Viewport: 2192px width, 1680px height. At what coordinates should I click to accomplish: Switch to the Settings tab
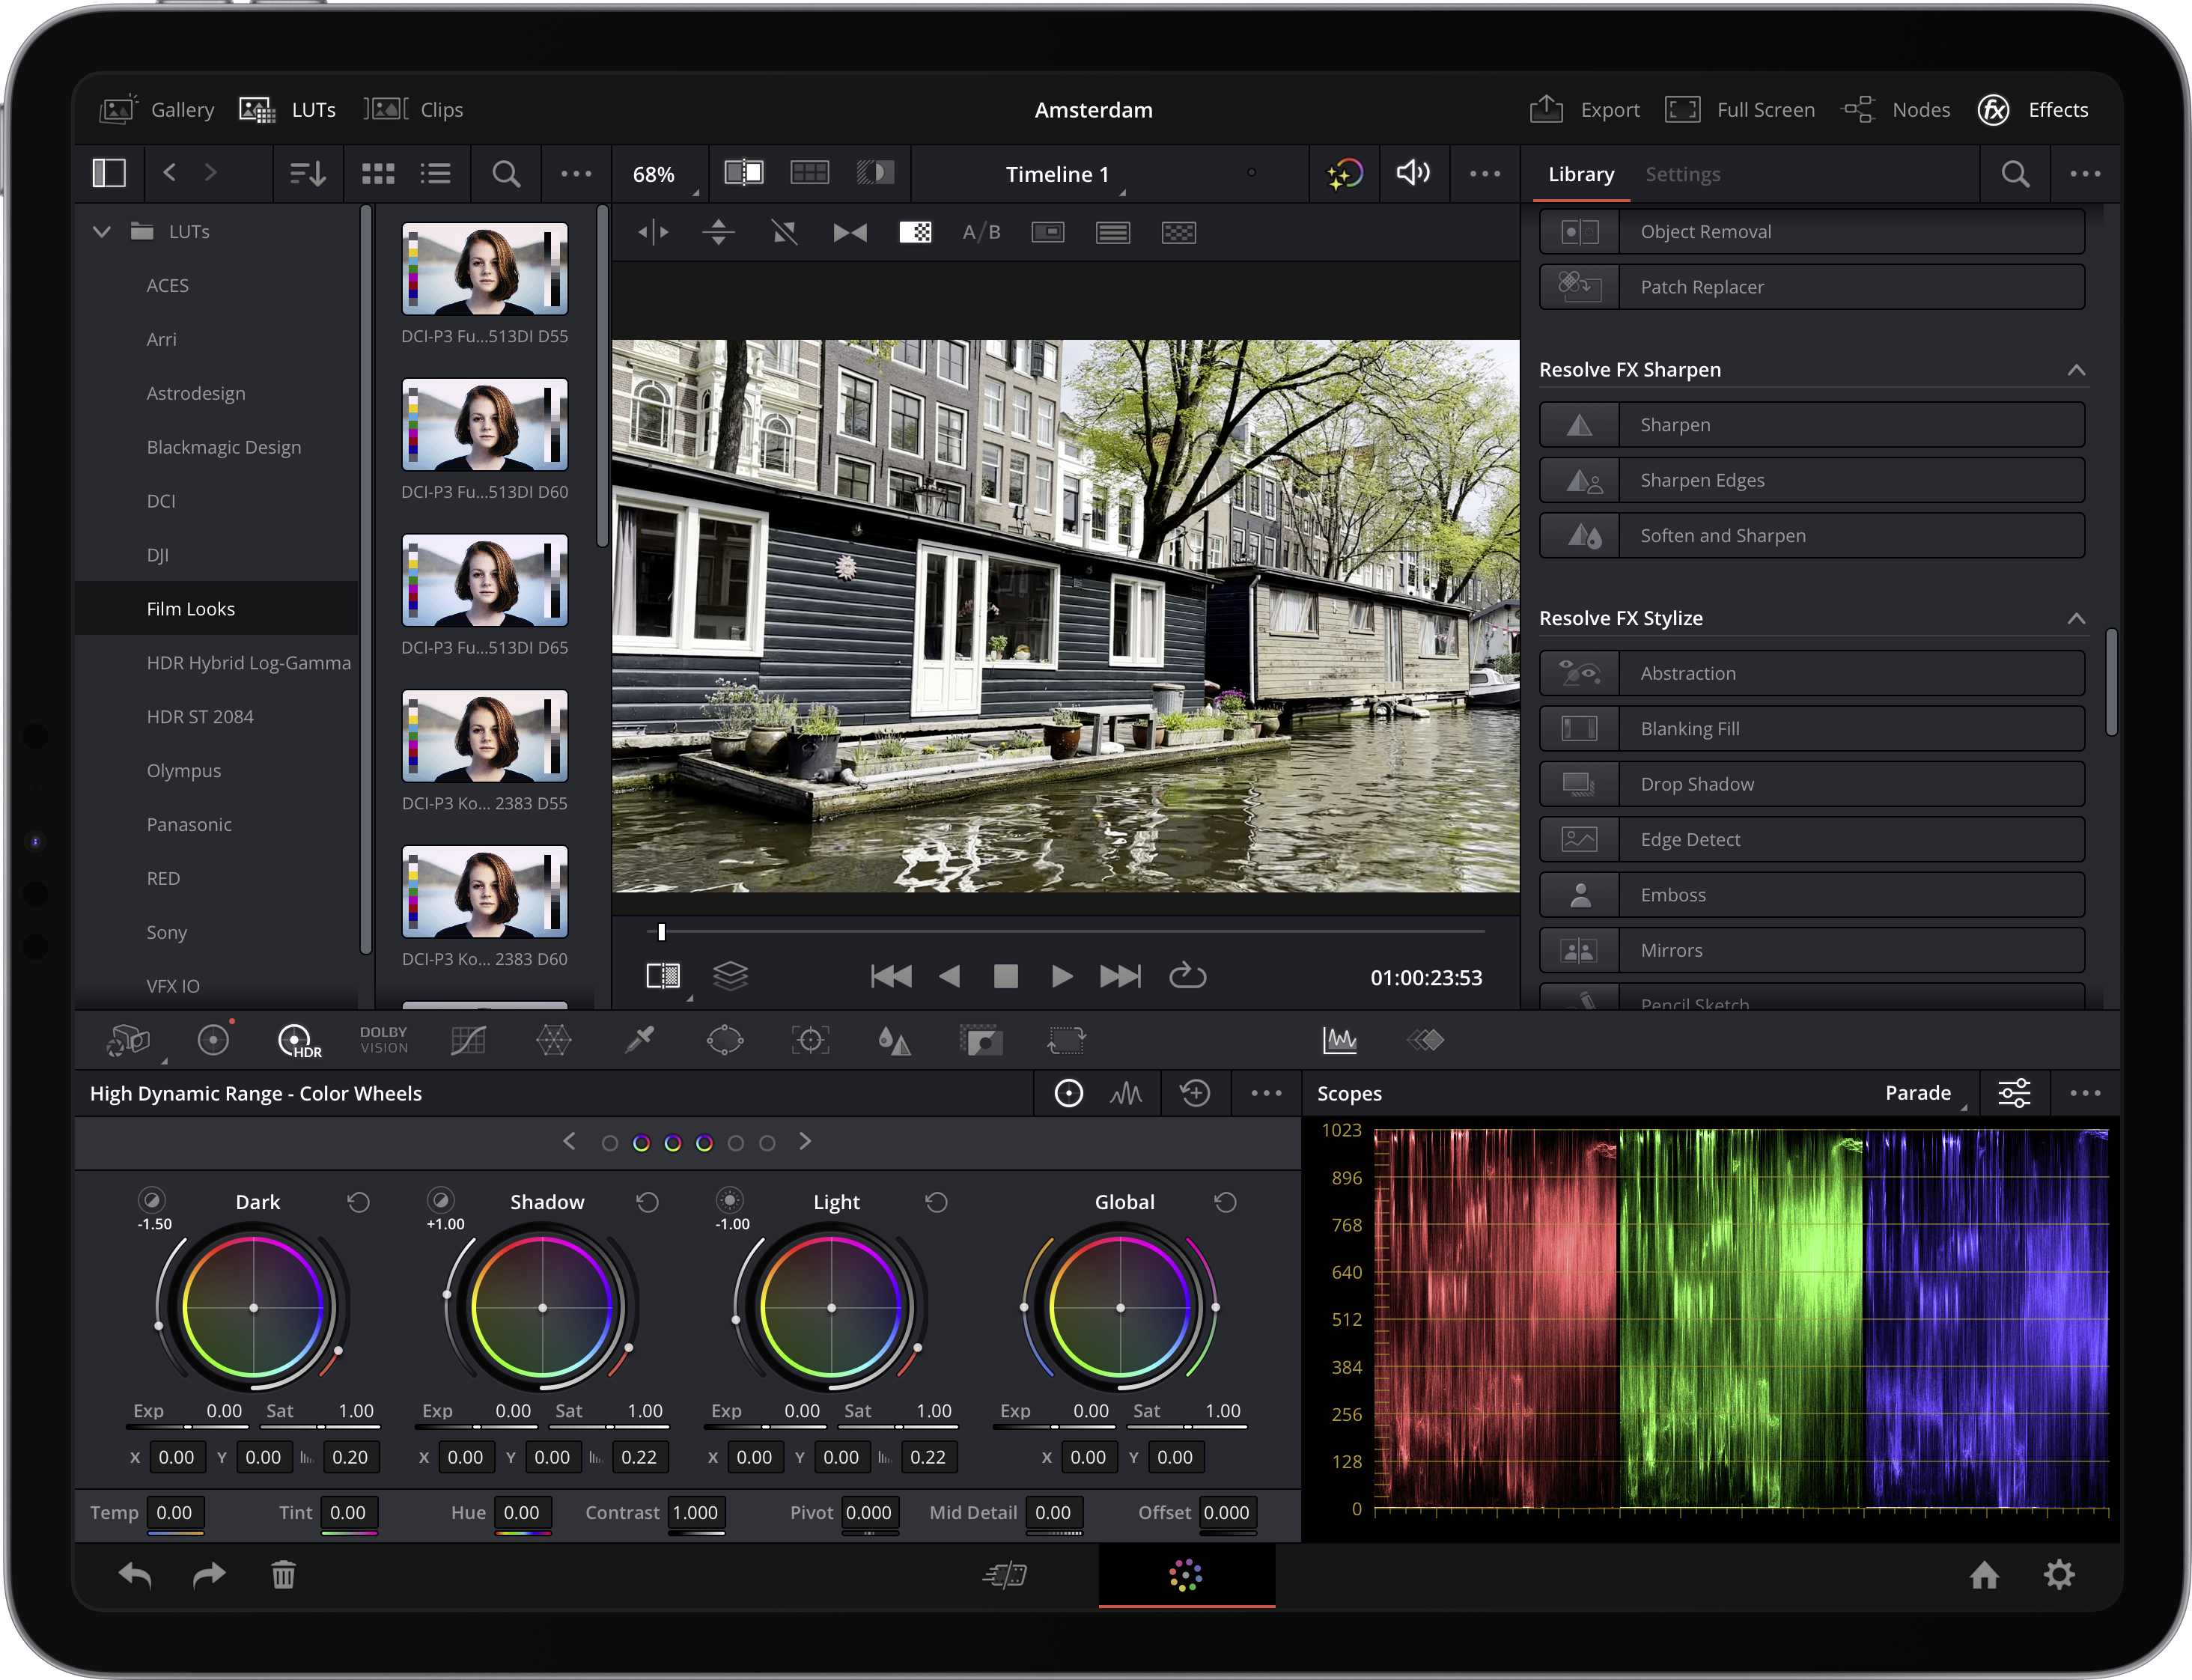(x=1682, y=174)
